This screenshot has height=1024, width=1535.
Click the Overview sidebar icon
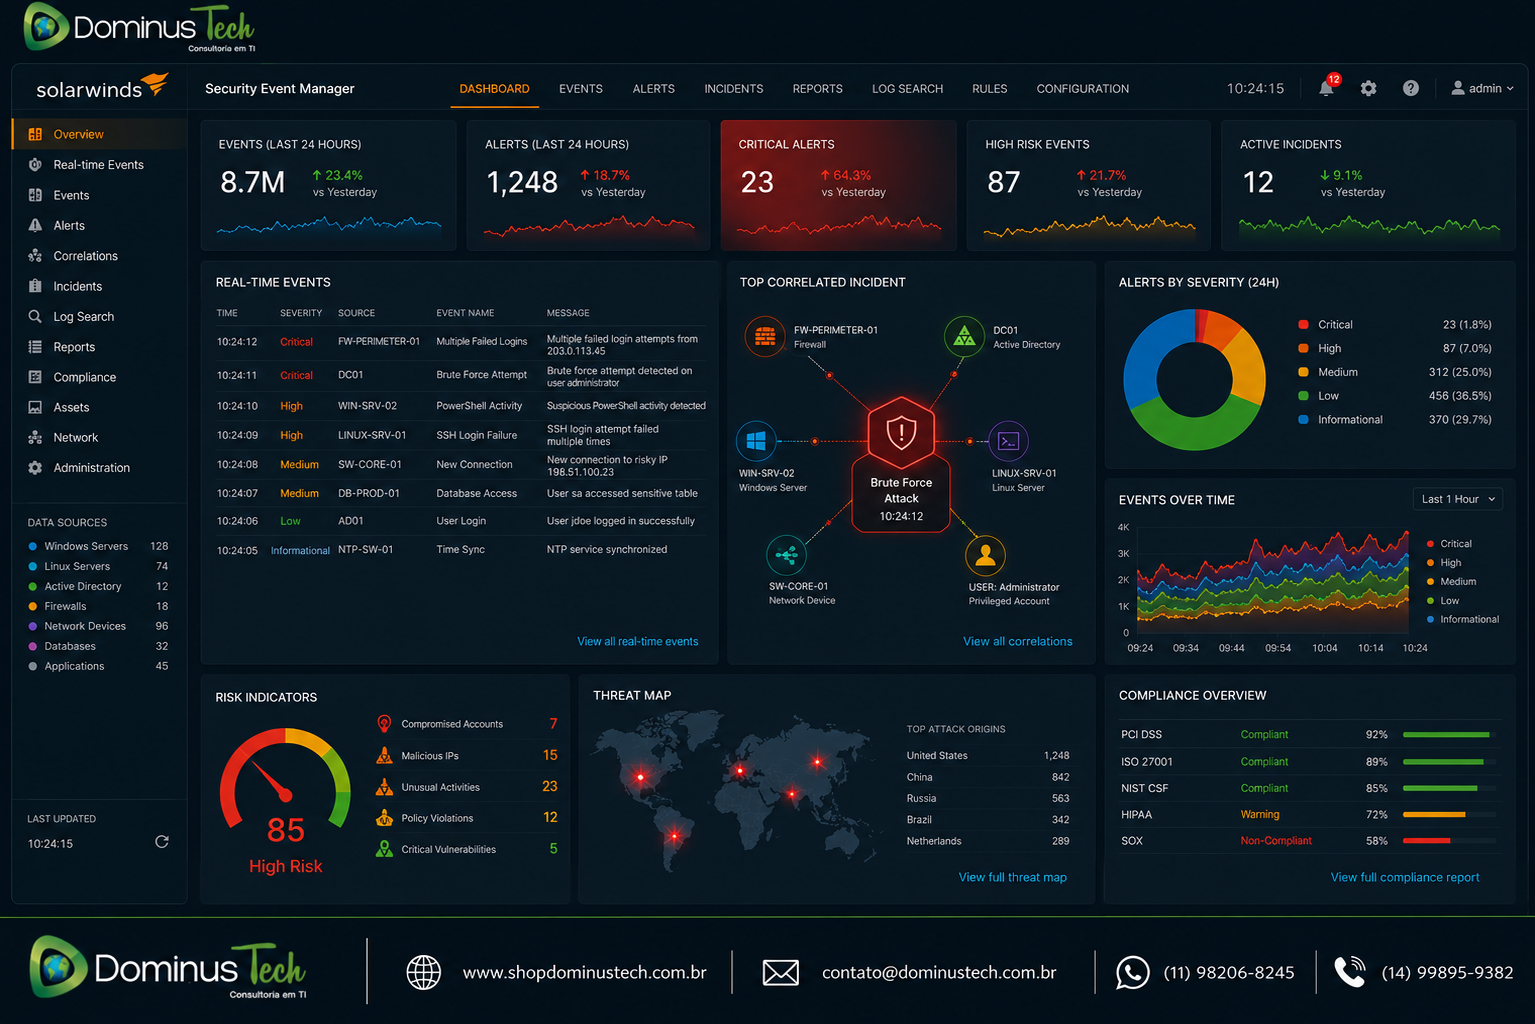[35, 134]
